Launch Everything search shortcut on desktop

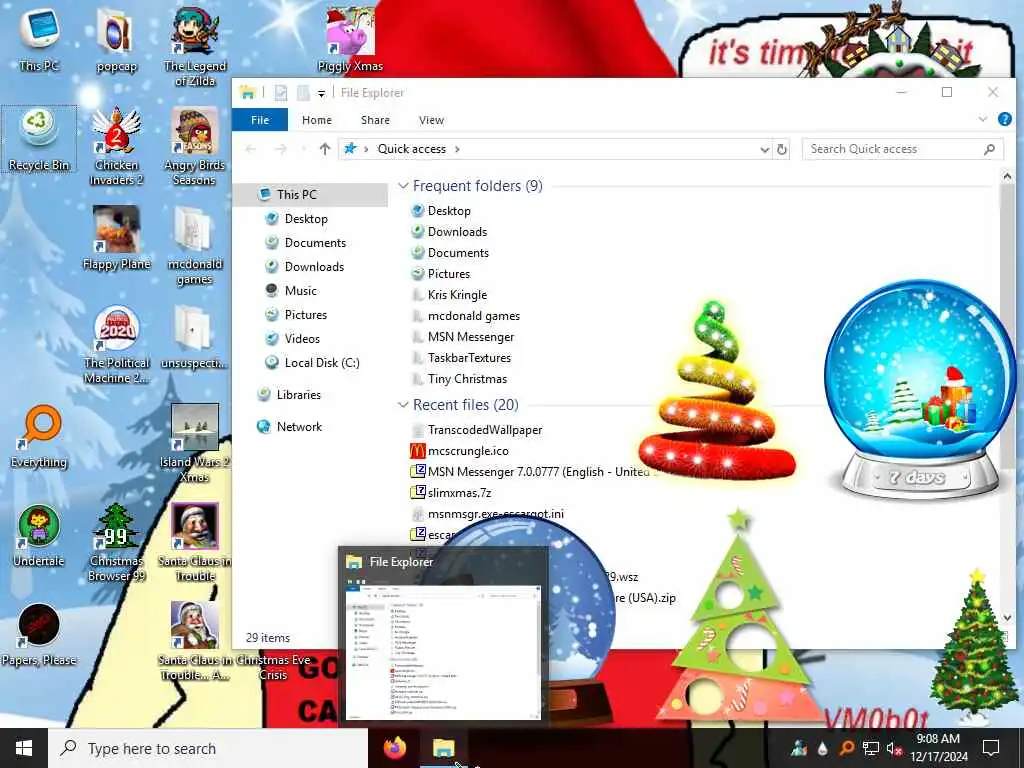click(39, 436)
